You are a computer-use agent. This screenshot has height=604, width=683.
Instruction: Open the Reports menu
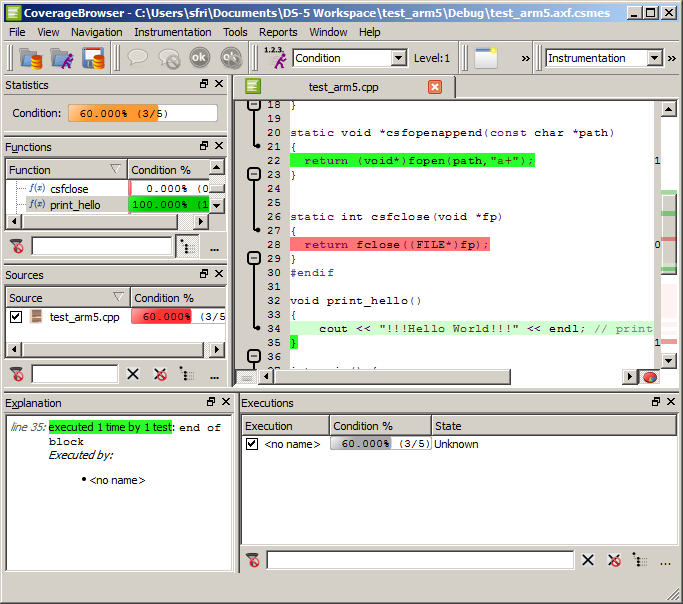pyautogui.click(x=278, y=32)
